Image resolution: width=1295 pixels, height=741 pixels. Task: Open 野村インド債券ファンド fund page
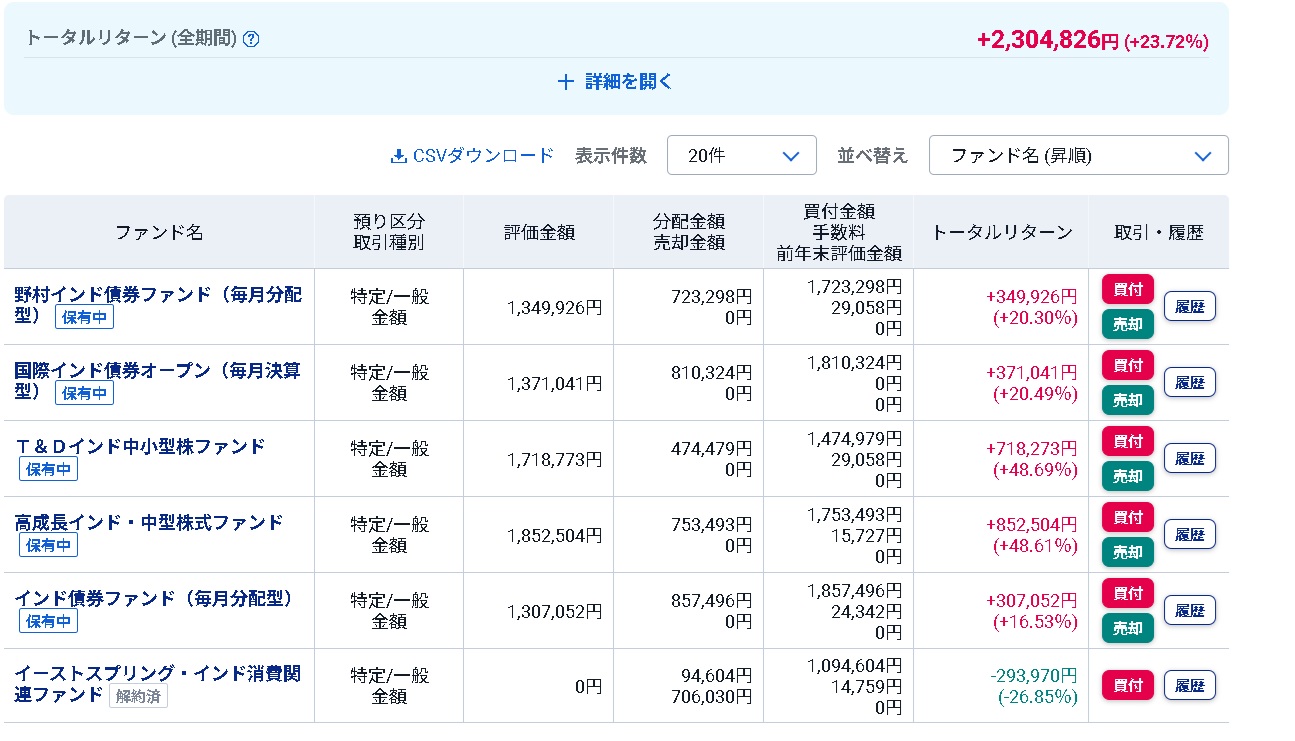(x=157, y=295)
